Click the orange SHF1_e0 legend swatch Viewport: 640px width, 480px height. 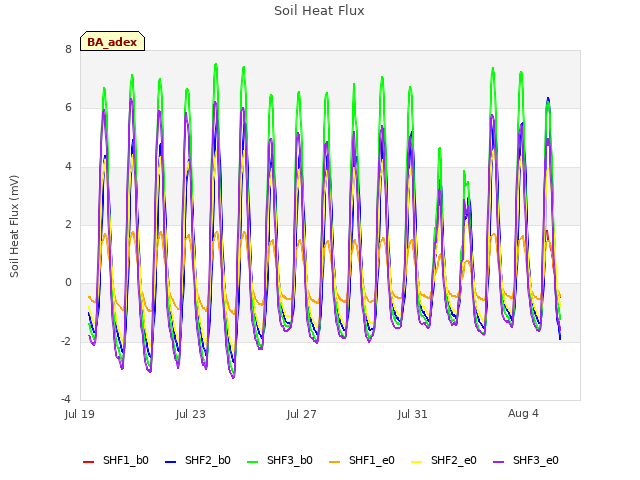click(x=335, y=462)
